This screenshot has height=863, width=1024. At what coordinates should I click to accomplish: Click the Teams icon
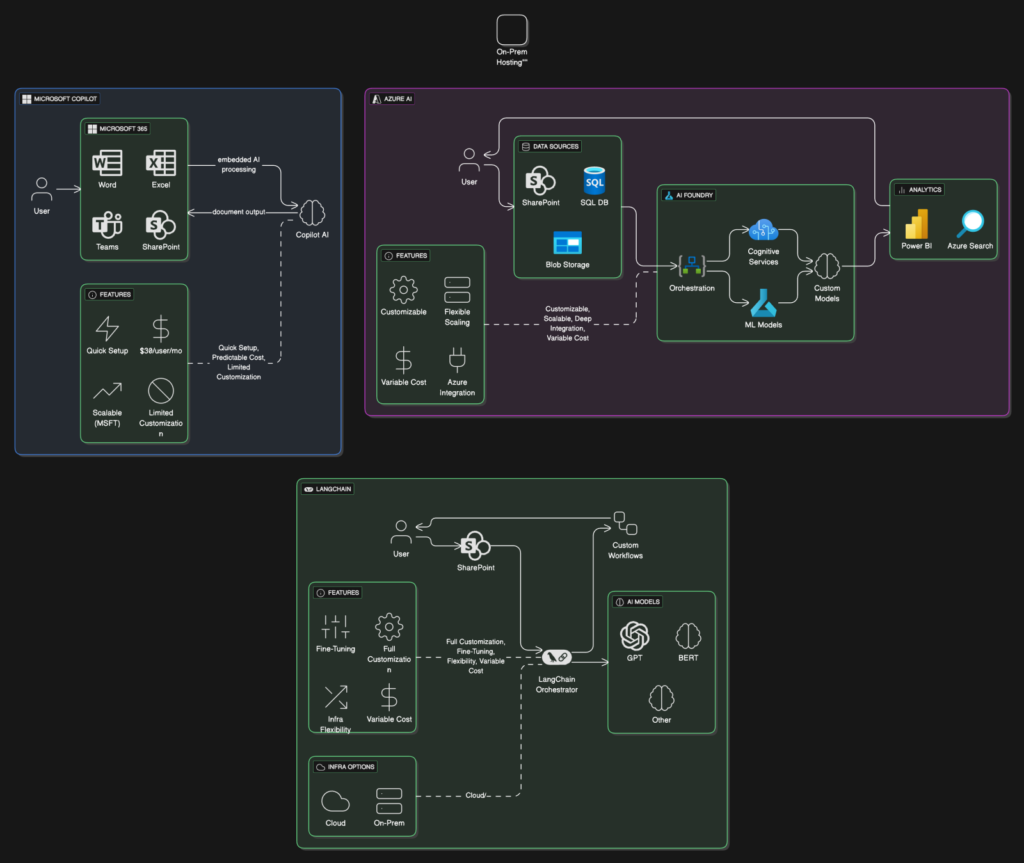point(107,225)
